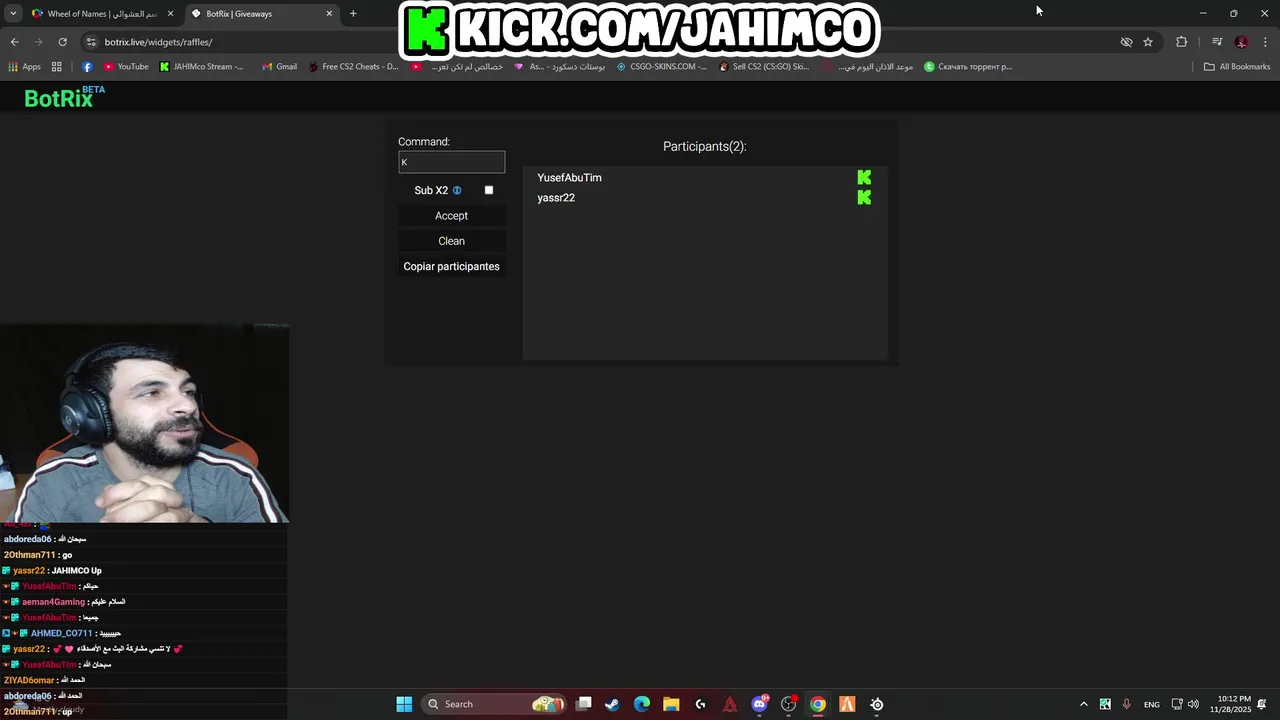Image resolution: width=1280 pixels, height=720 pixels.
Task: Click the taskbar Search box
Action: pyautogui.click(x=494, y=704)
